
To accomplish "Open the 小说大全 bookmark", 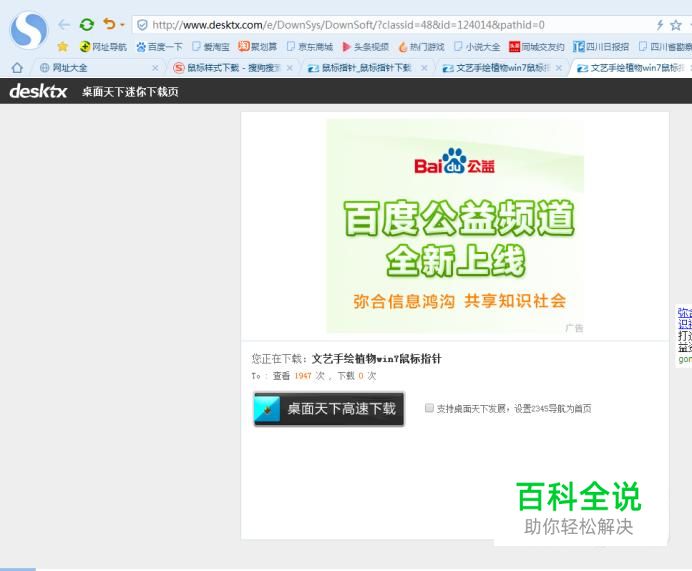I will pos(477,47).
